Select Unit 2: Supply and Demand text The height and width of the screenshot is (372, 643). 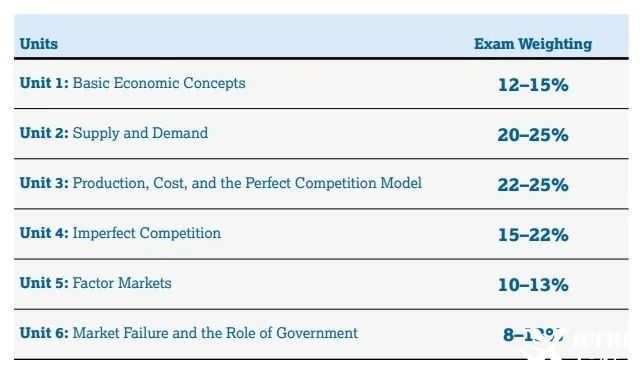coord(114,133)
